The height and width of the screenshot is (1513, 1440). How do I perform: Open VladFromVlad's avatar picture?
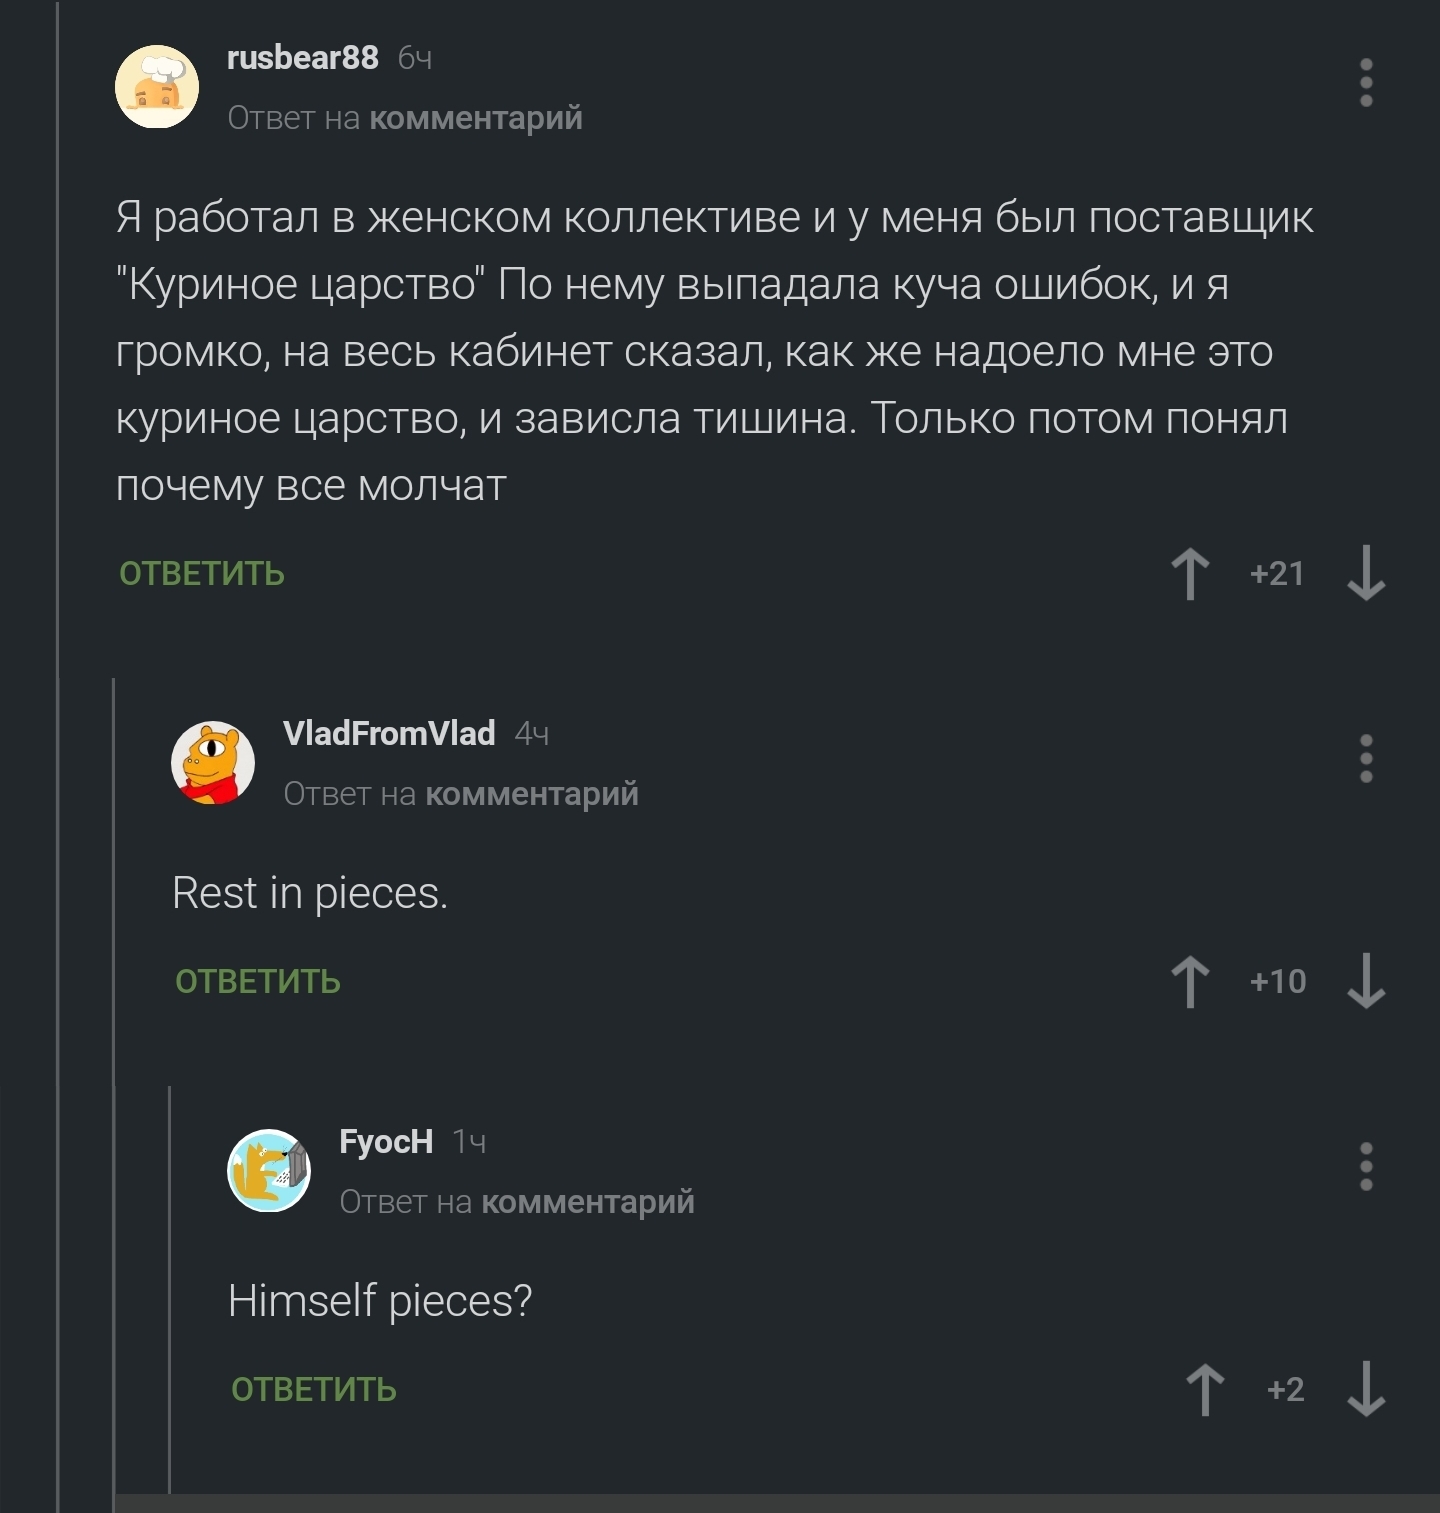coord(213,763)
